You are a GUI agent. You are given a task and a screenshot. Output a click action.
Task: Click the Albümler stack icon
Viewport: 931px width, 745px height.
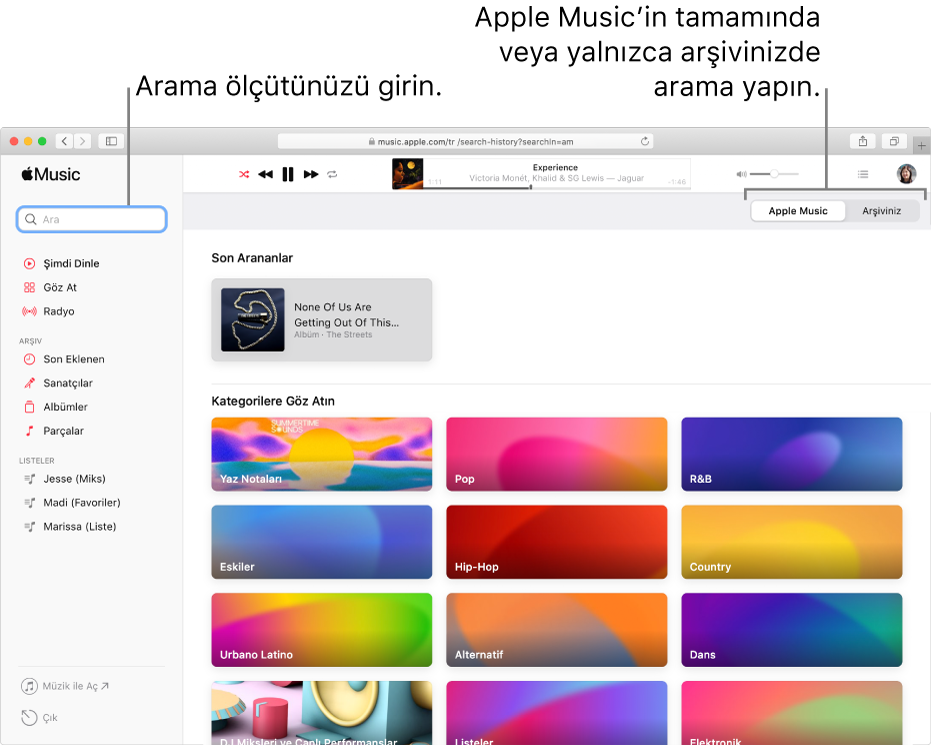tap(29, 407)
